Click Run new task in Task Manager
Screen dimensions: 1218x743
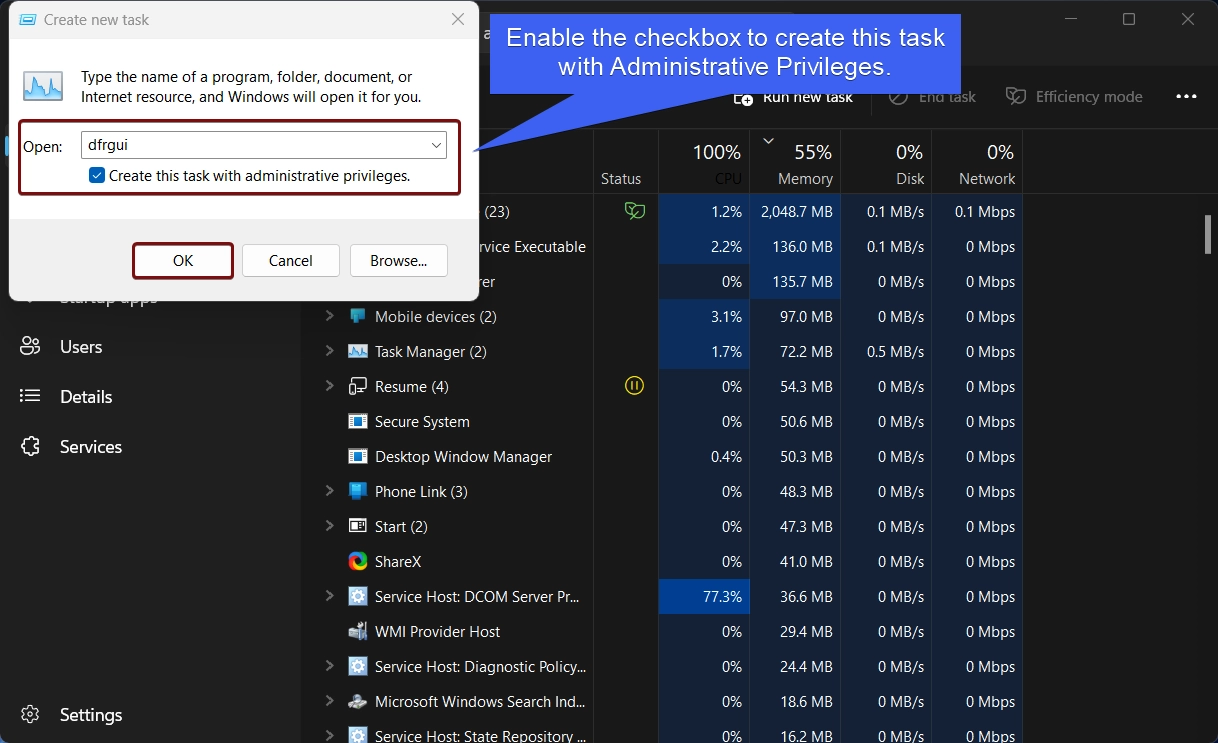pos(794,97)
